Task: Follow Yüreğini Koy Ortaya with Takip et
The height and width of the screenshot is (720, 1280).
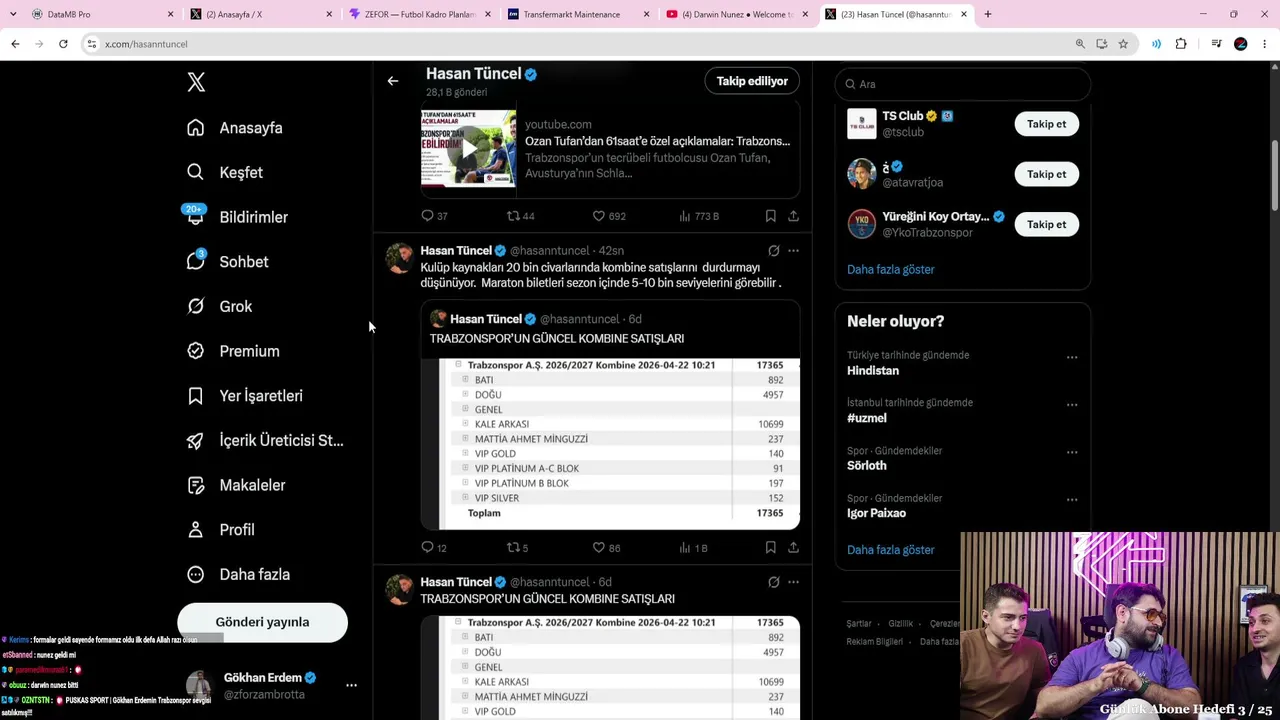Action: 1047,224
